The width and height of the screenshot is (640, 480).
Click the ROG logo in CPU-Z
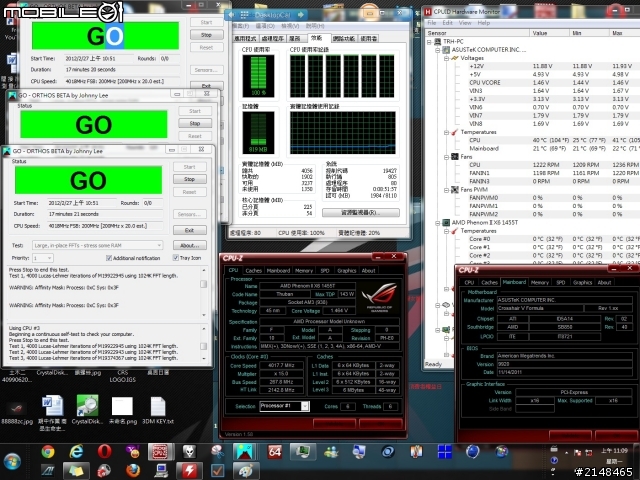[377, 297]
